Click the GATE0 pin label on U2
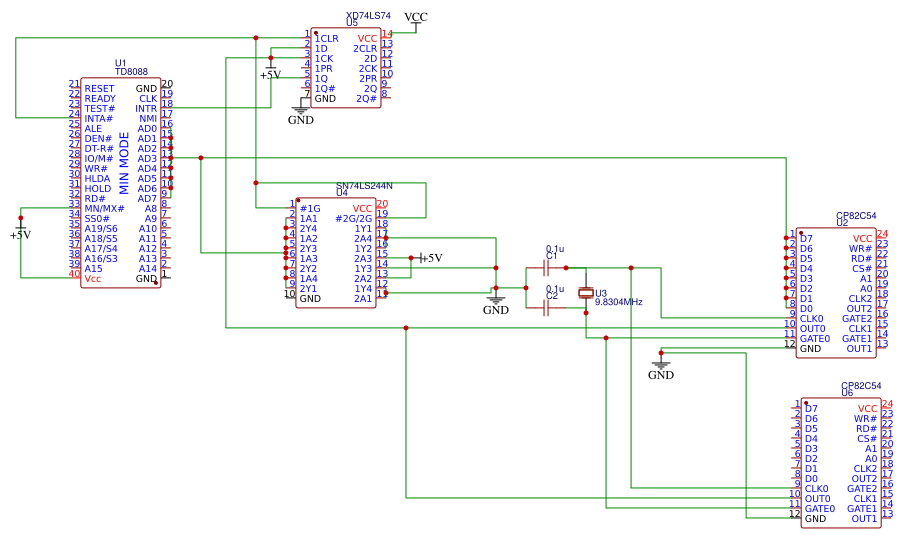Viewport: 904px width, 538px height. tap(815, 339)
